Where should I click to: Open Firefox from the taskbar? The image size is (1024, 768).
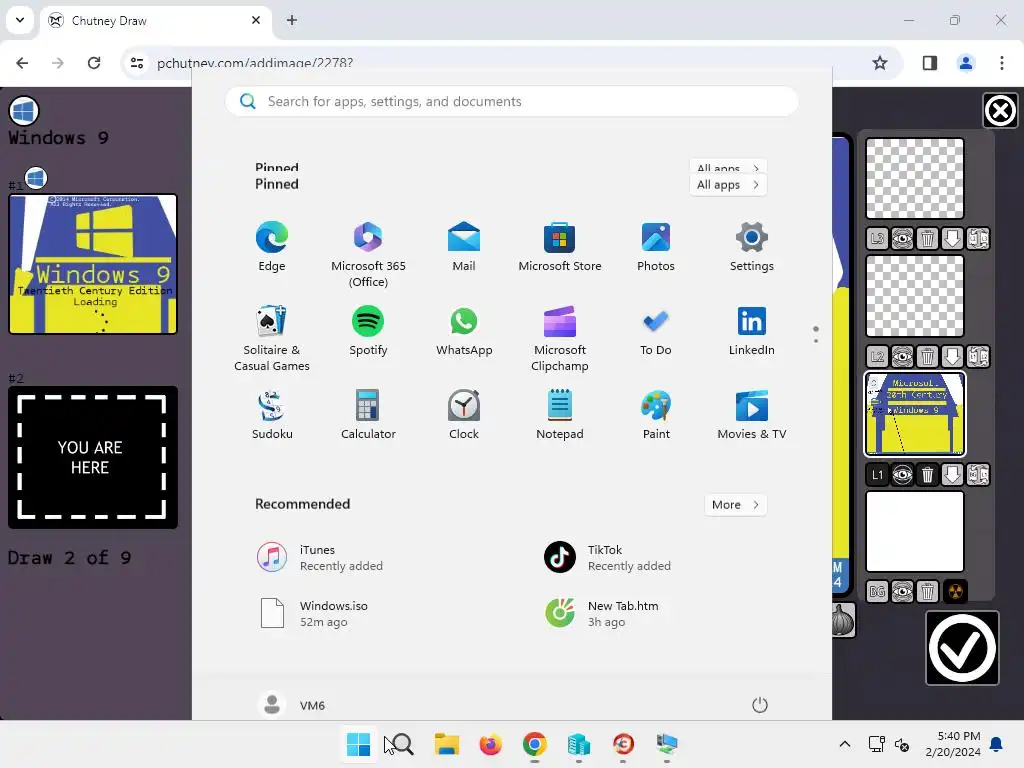490,744
